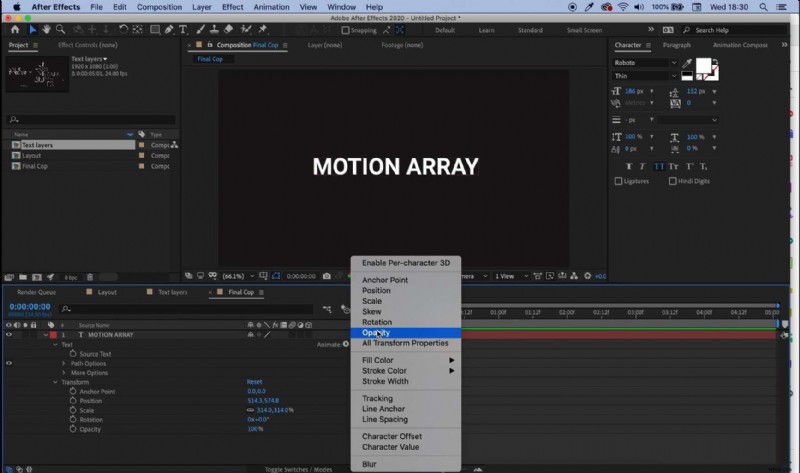This screenshot has height=473, width=800.
Task: Toggle Faux Bold in Character panel
Action: [629, 166]
